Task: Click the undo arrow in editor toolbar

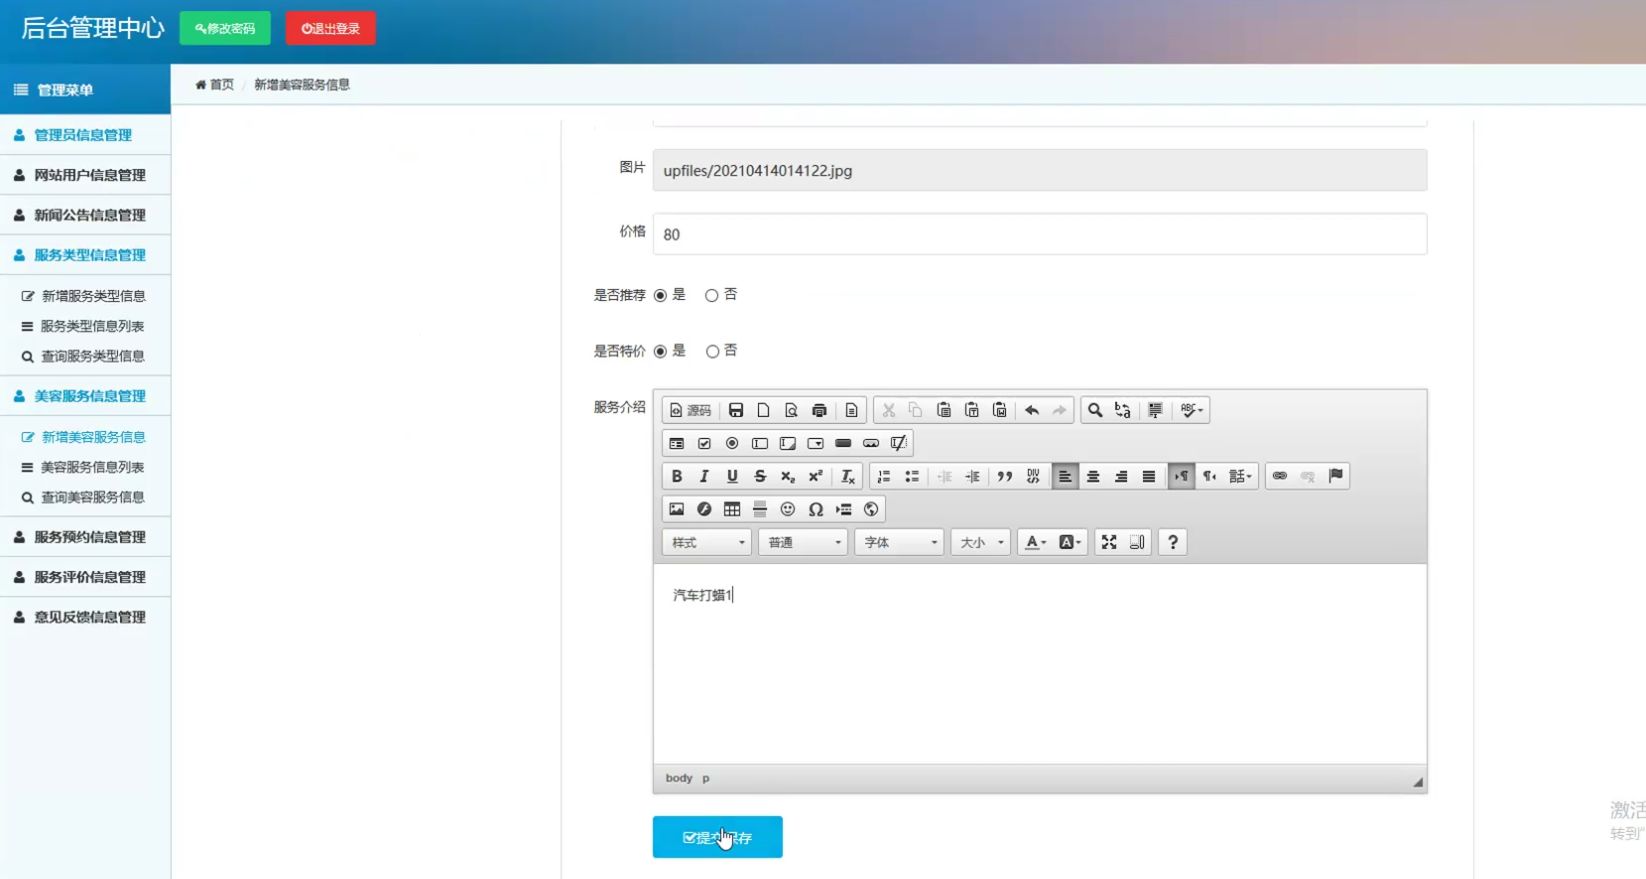Action: tap(1032, 410)
